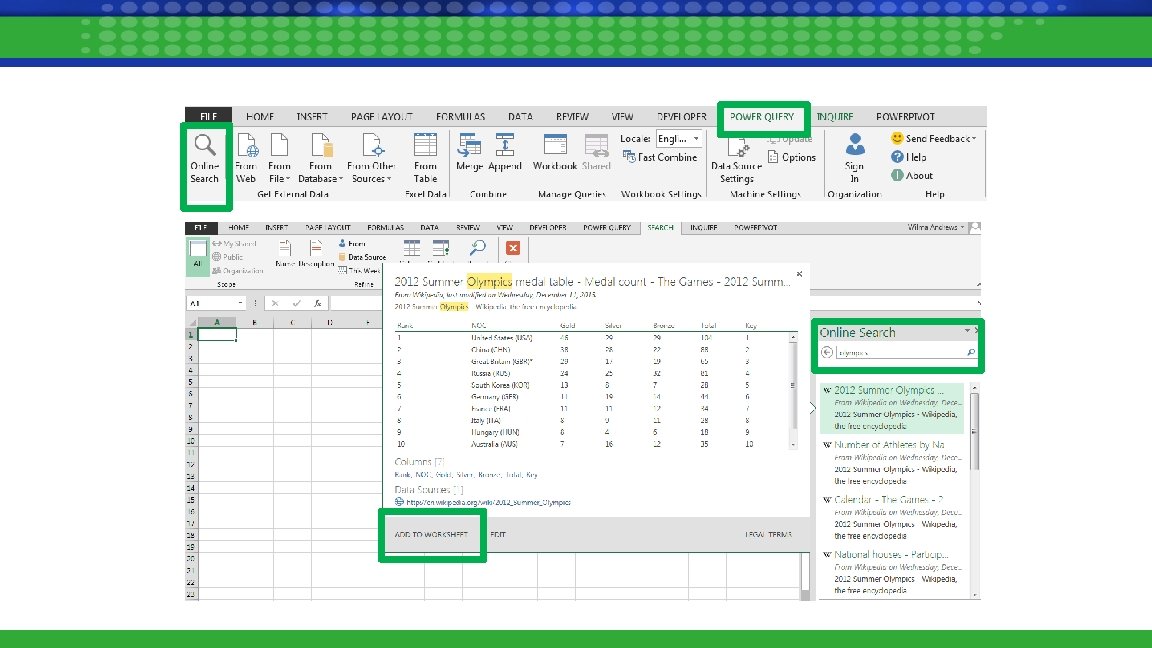
Task: Select the National houses search result
Action: tap(891, 572)
